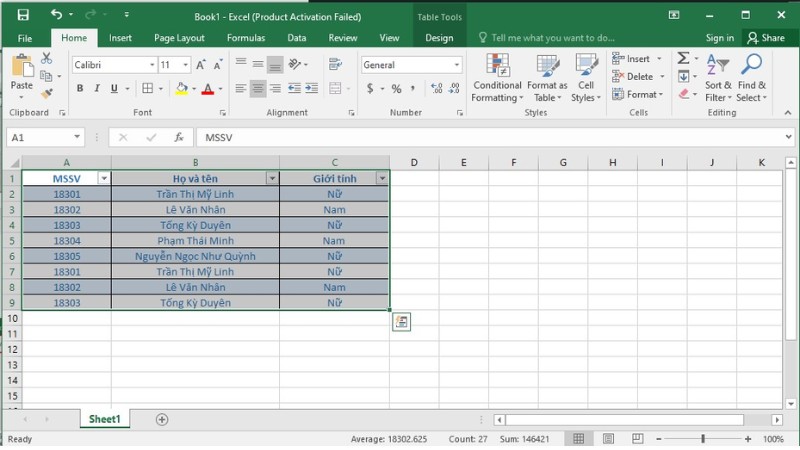
Task: Toggle Wrap Text icon
Action: pos(335,64)
